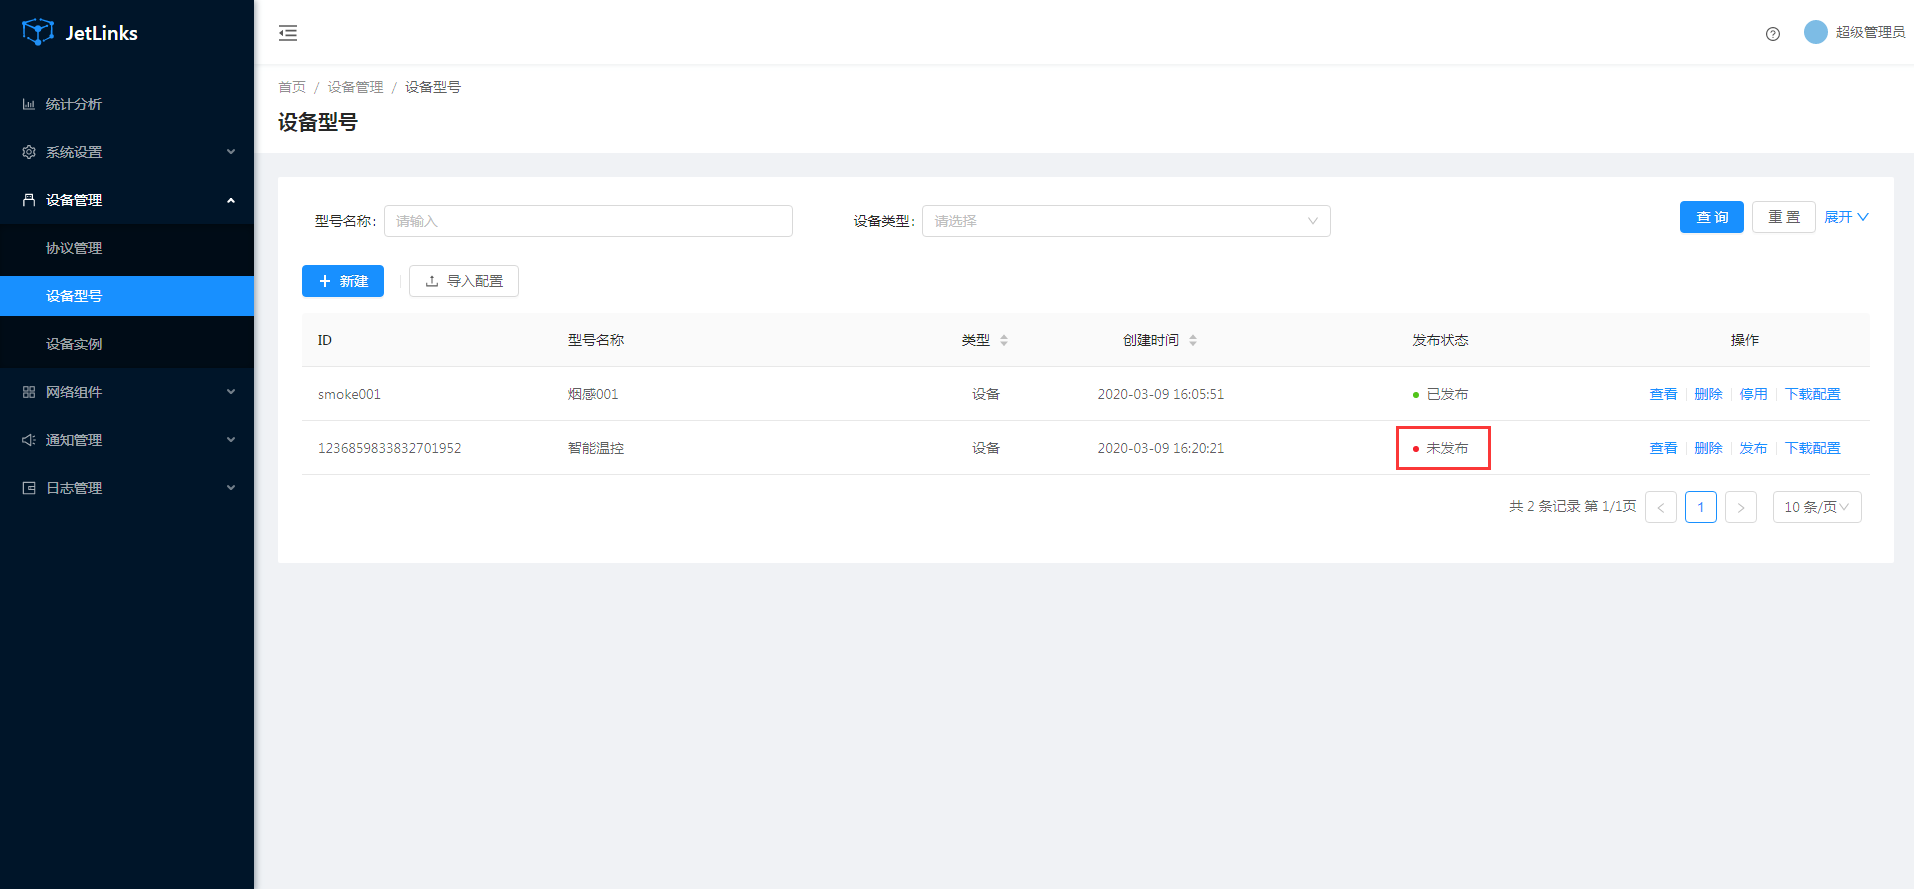Image resolution: width=1914 pixels, height=889 pixels.
Task: Click 停用 for smoke001
Action: click(1753, 394)
